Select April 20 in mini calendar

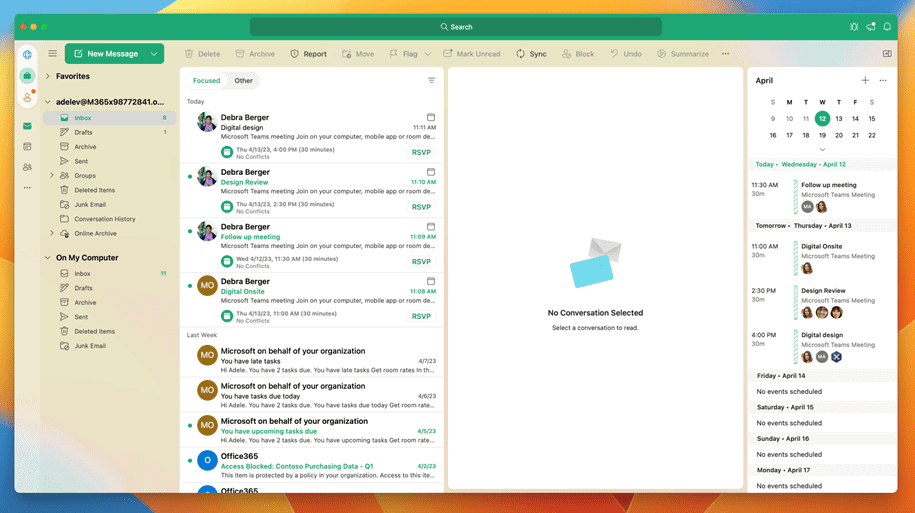[839, 135]
